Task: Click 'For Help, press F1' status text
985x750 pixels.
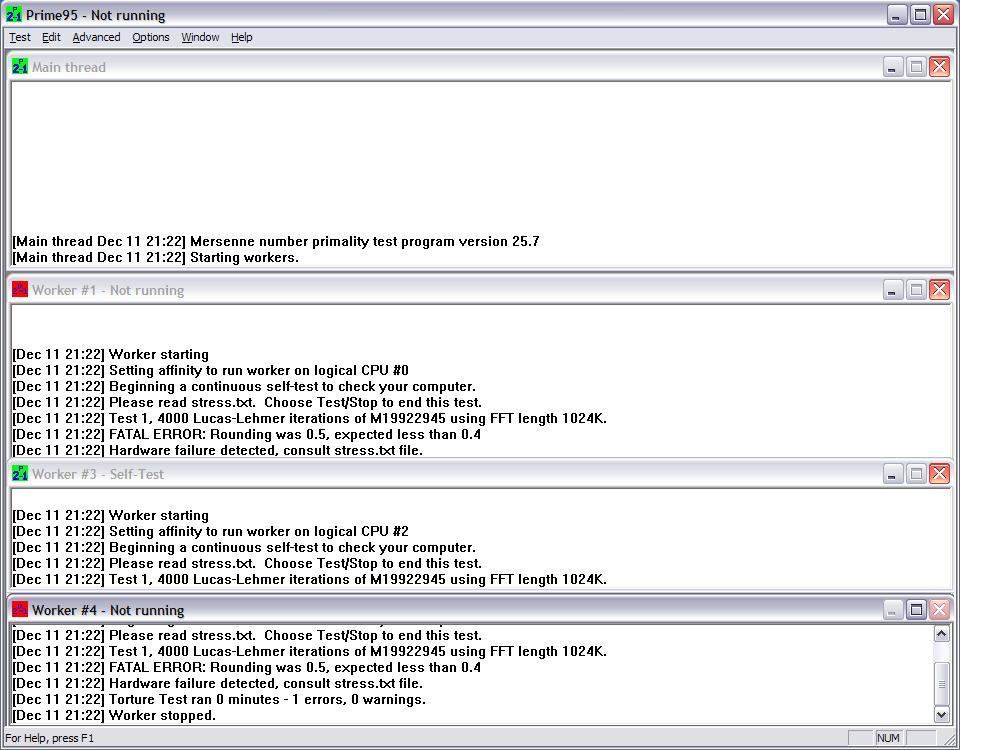Action: pyautogui.click(x=50, y=738)
